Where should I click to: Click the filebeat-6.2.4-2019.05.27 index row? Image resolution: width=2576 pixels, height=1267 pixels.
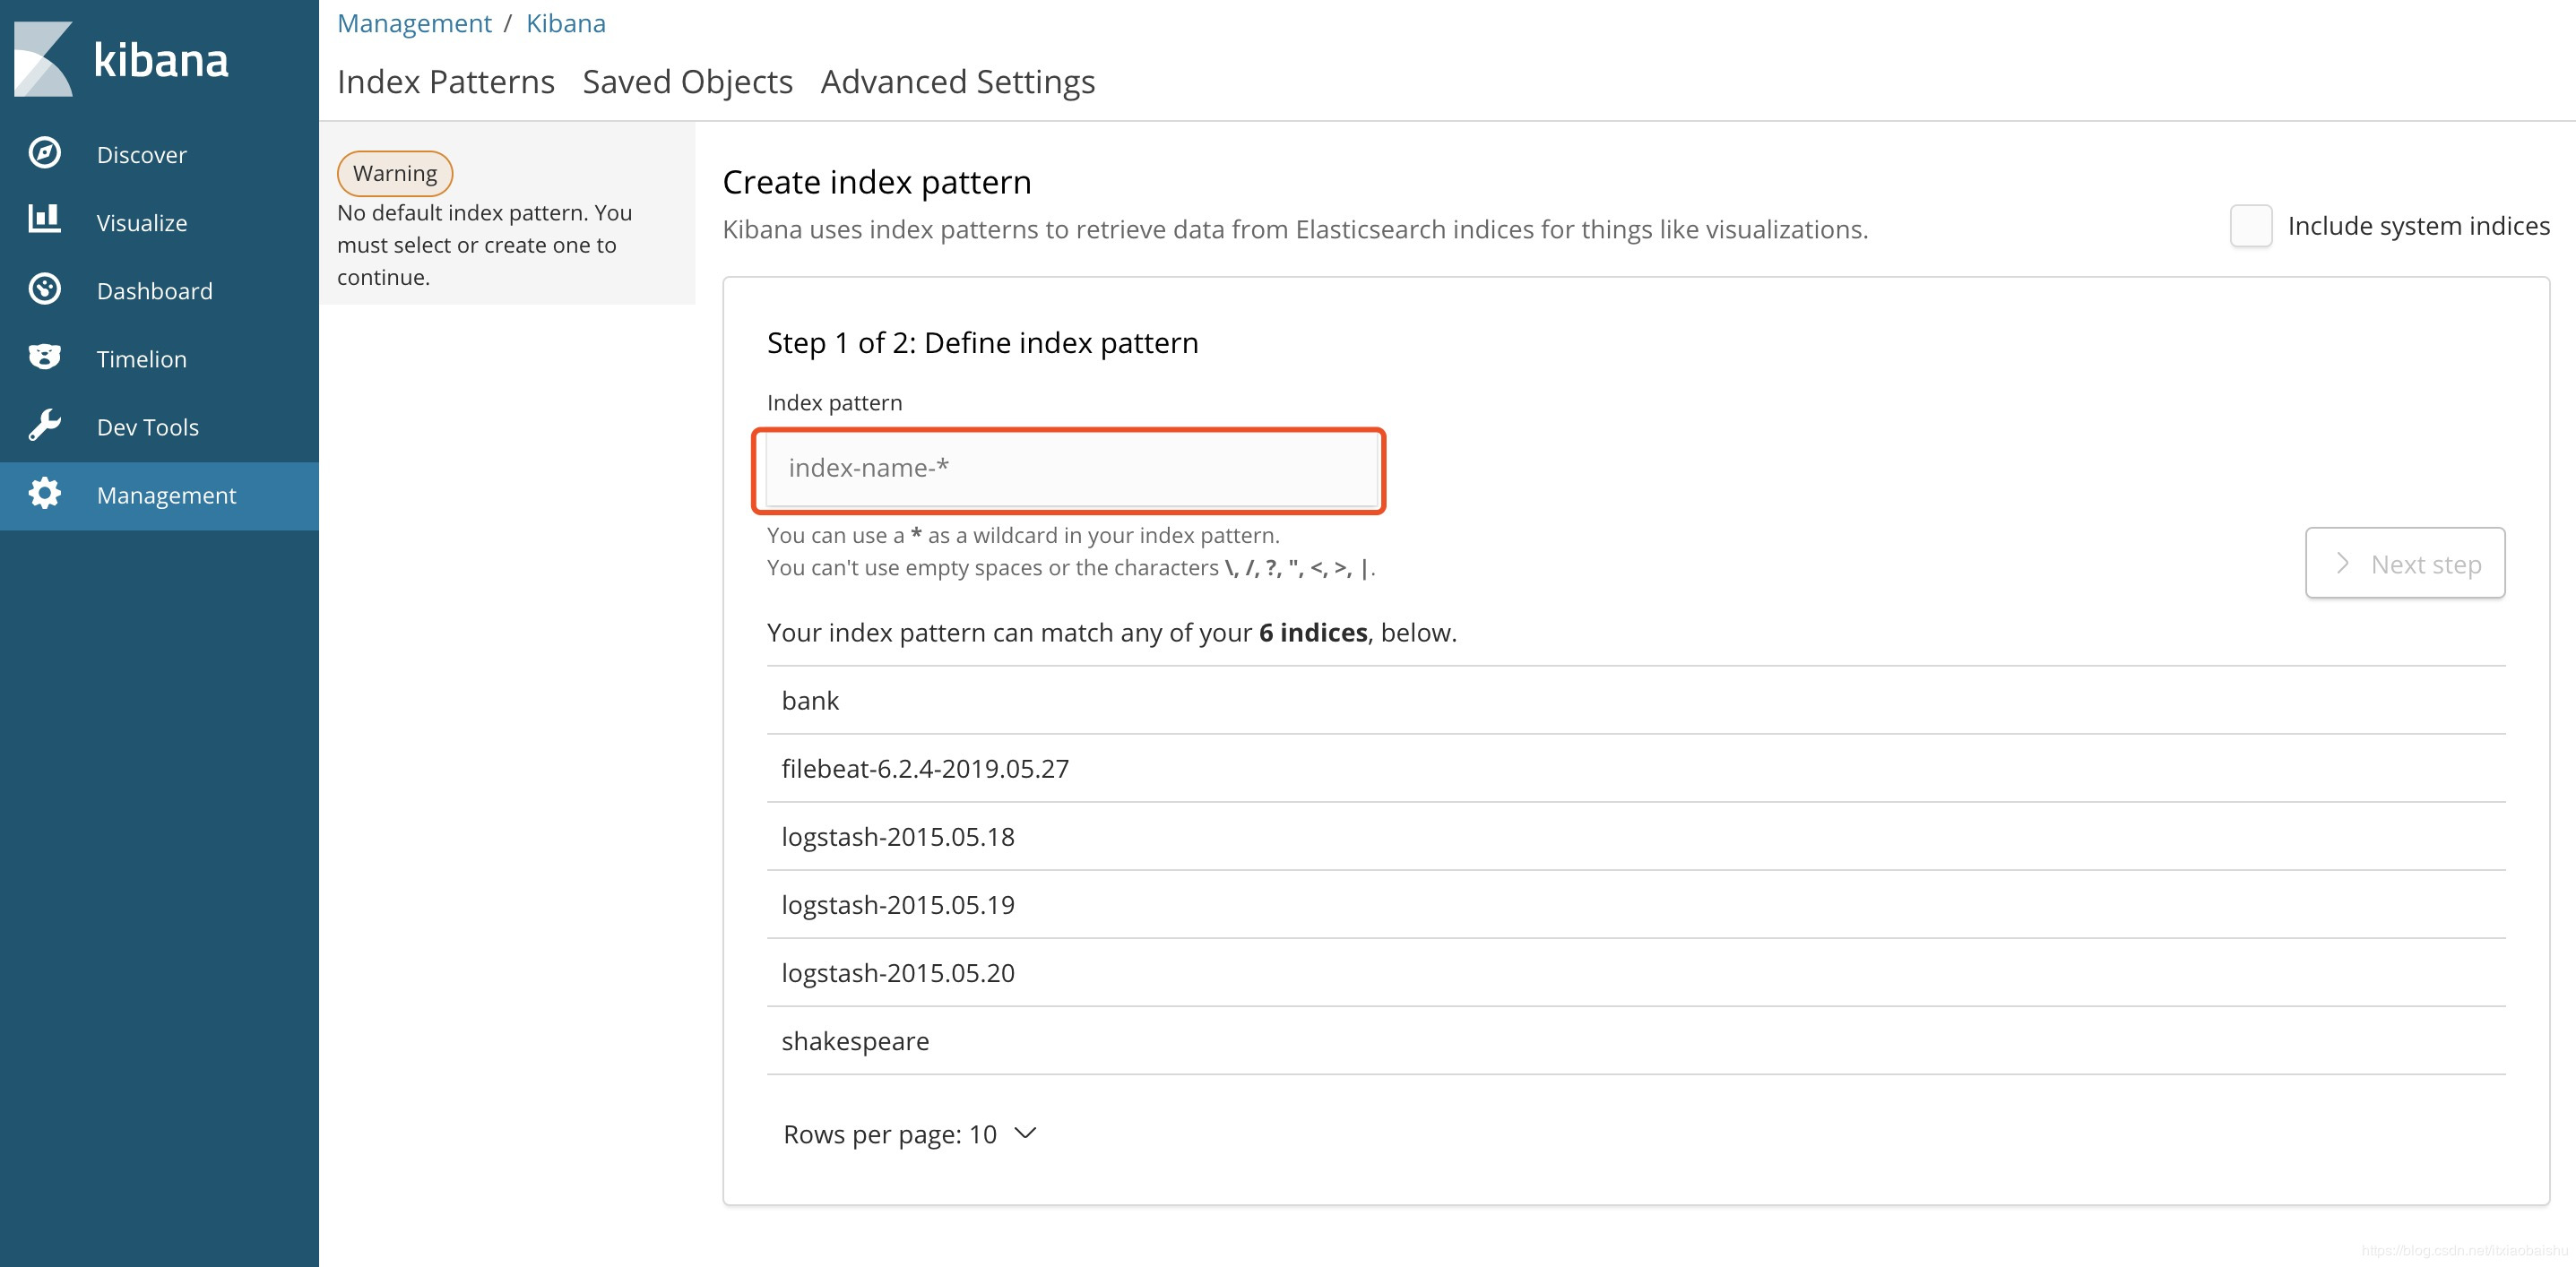tap(1635, 768)
